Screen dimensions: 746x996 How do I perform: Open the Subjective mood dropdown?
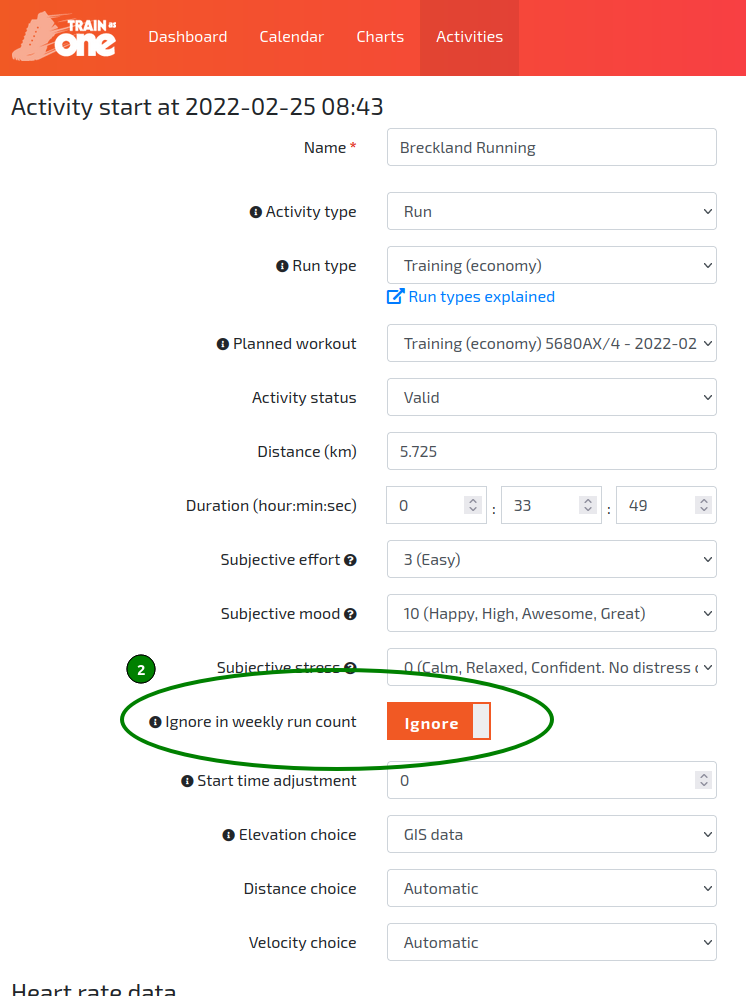(551, 614)
